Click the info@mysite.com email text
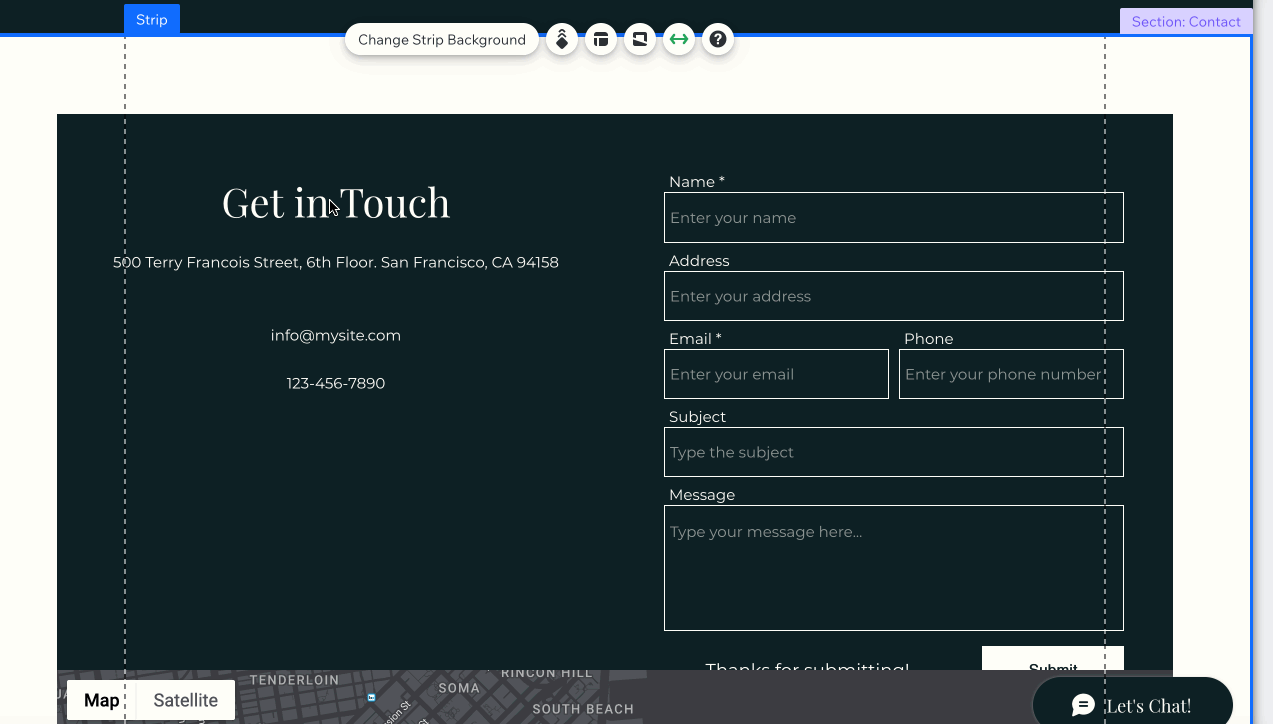Screen dimensions: 1273x724 (335, 335)
